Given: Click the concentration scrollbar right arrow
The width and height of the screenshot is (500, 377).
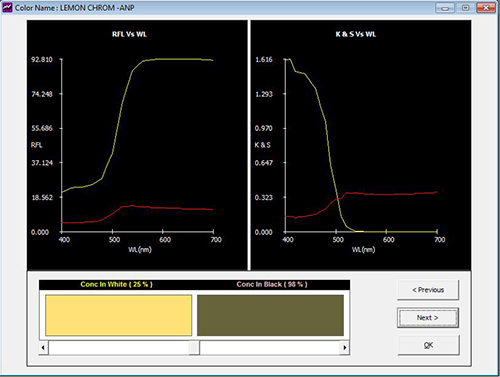Looking at the screenshot, I should [x=345, y=348].
